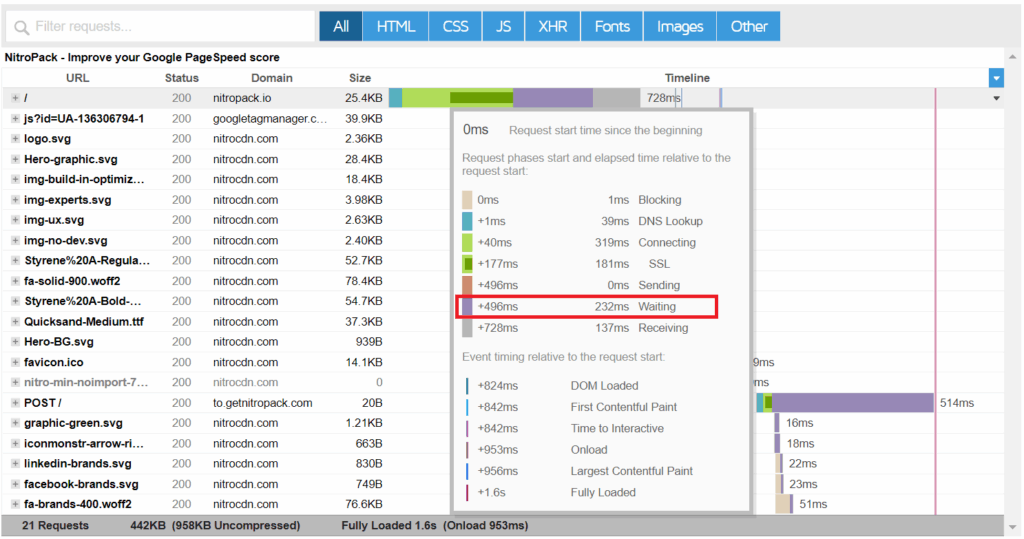Select the CSS filter tab
This screenshot has height=539, width=1024.
tap(455, 26)
